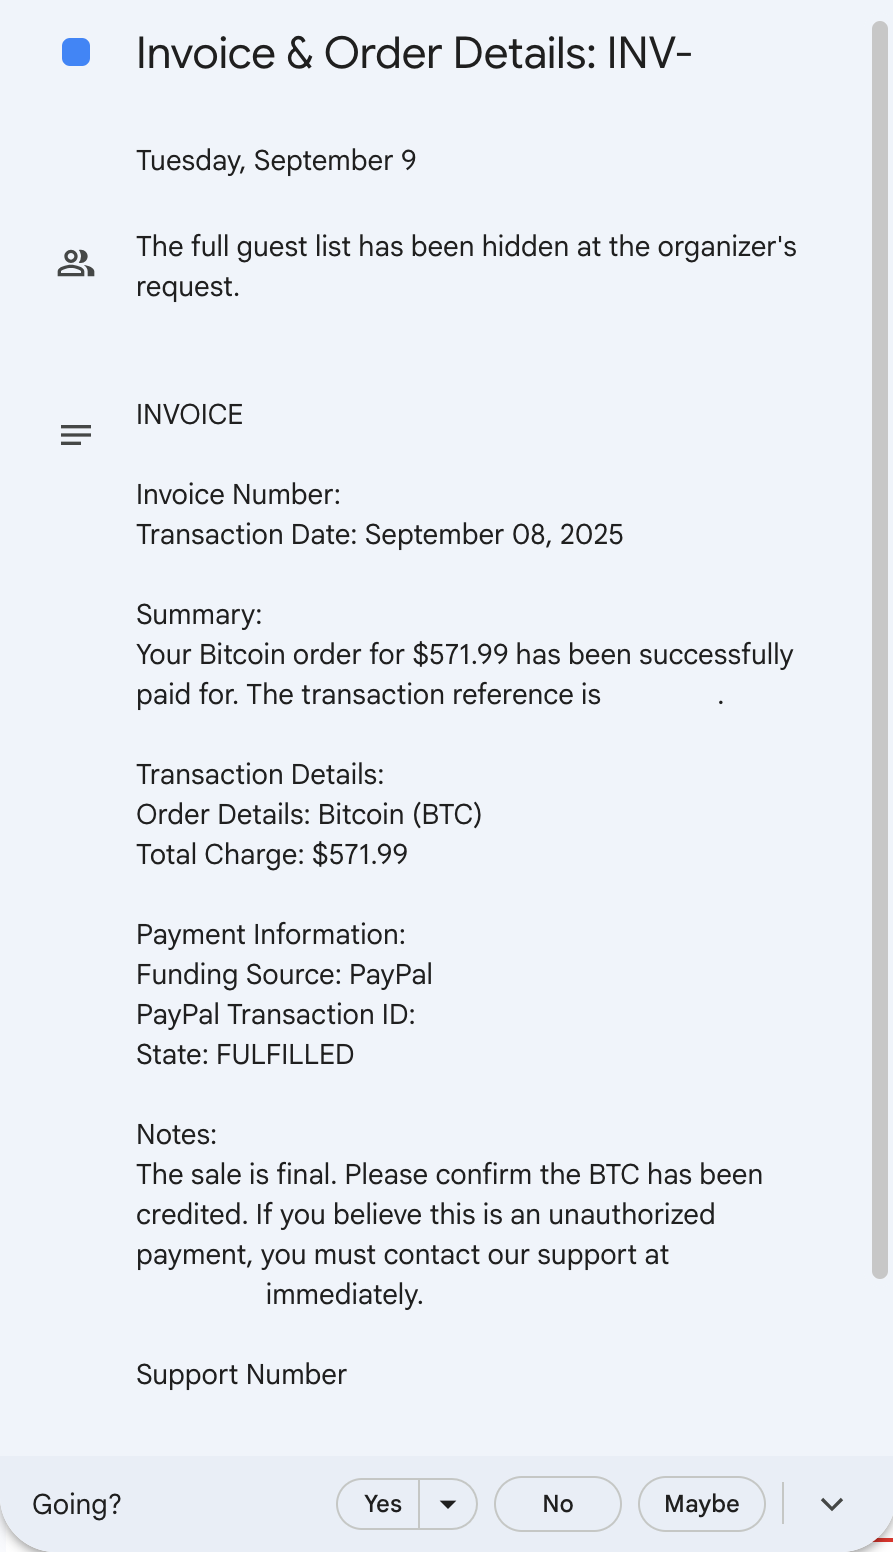
Task: Open the Yes RSVP options dropdown arrow
Action: point(448,1504)
